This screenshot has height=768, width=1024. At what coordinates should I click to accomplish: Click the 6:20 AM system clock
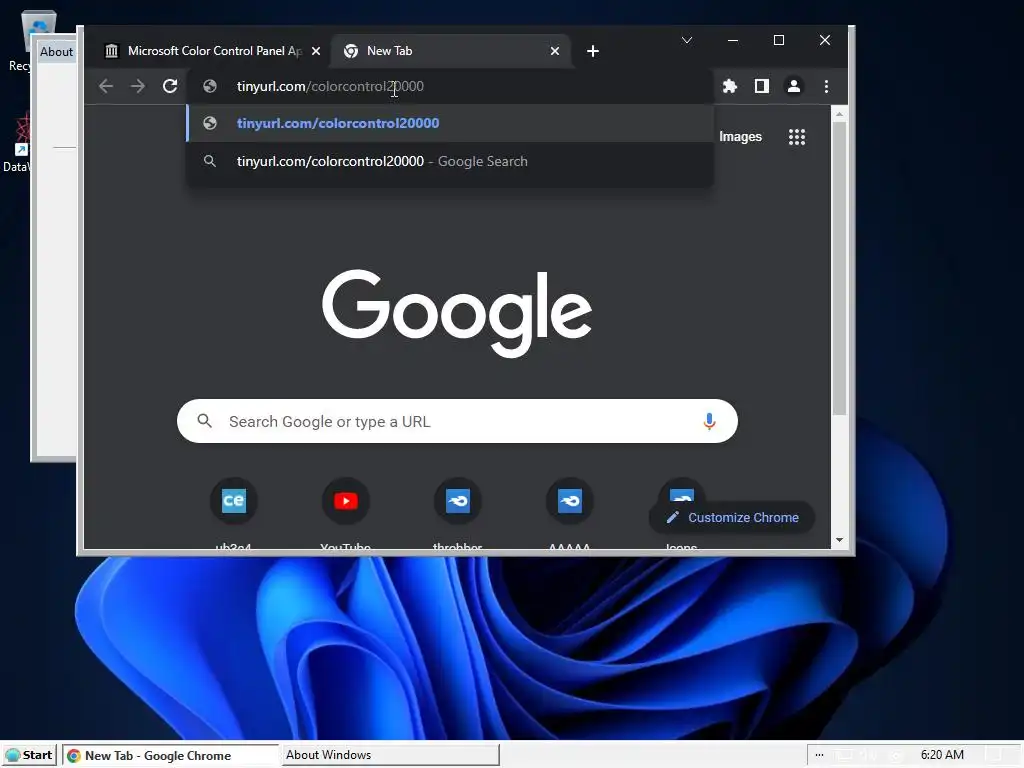pyautogui.click(x=942, y=755)
